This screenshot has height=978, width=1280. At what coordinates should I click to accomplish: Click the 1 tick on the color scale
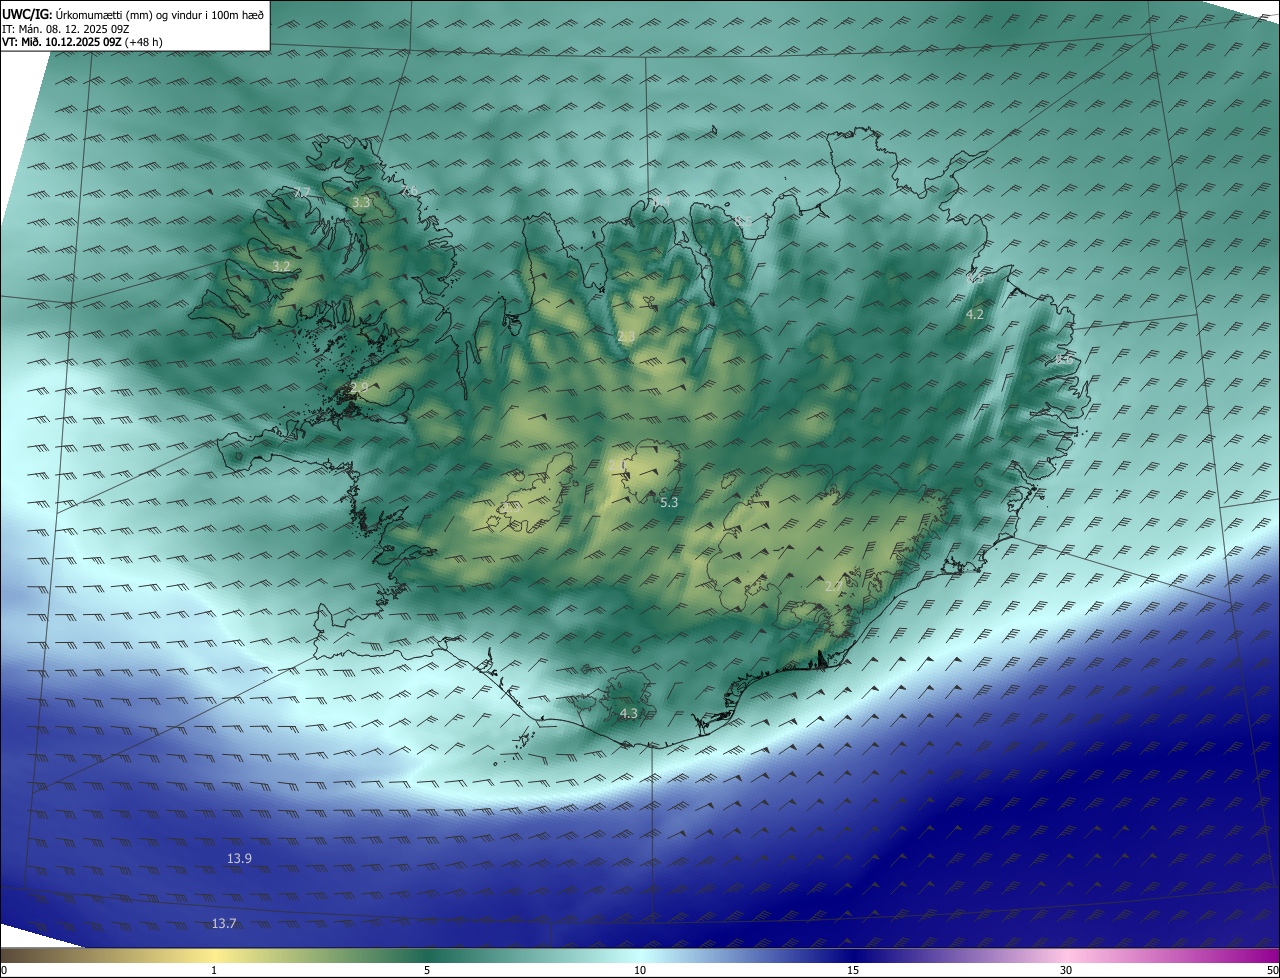[x=214, y=970]
